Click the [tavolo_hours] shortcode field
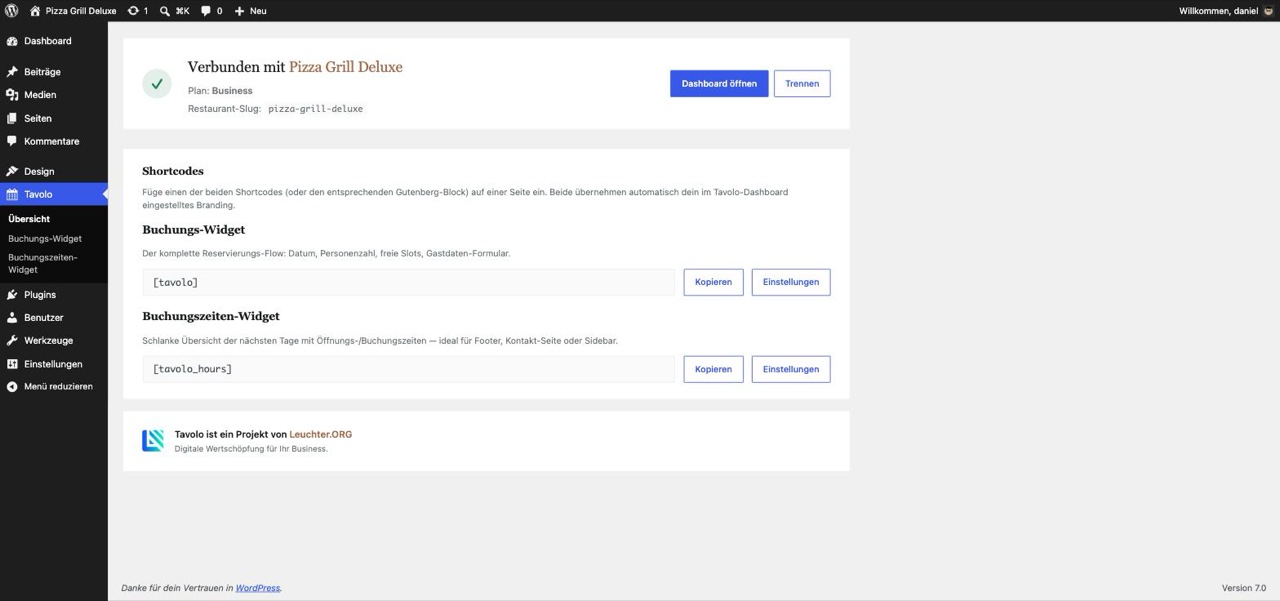 [x=408, y=369]
